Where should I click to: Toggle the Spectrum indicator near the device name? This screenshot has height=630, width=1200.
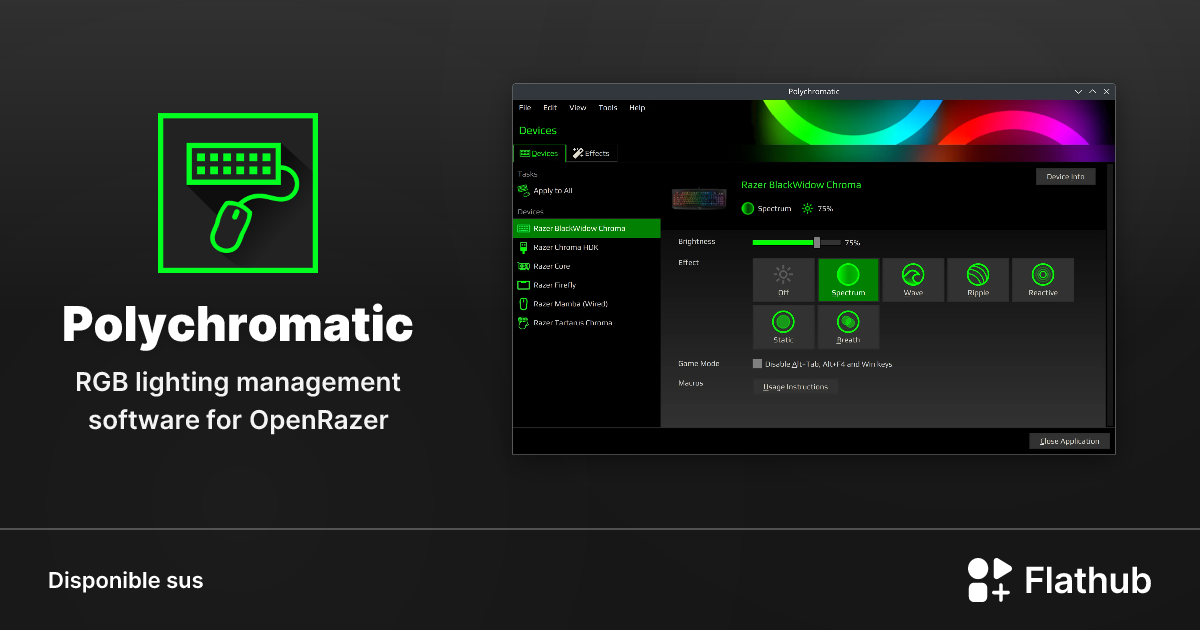tap(749, 209)
